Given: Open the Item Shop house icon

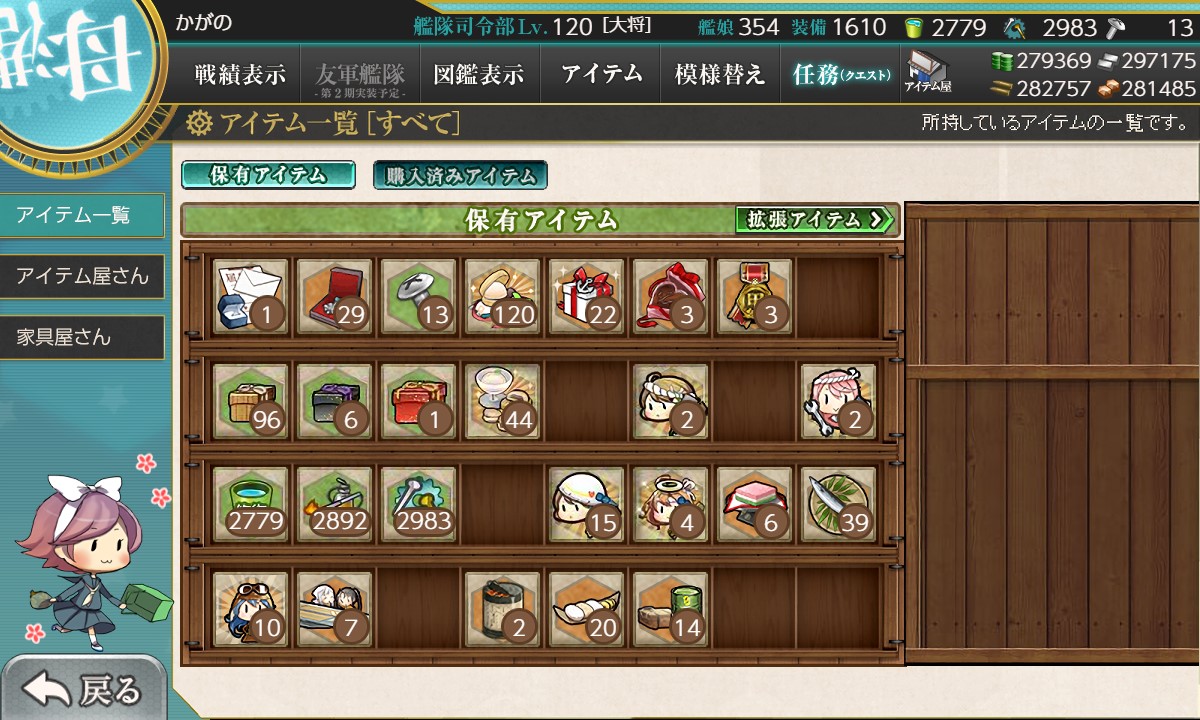Looking at the screenshot, I should (x=928, y=73).
